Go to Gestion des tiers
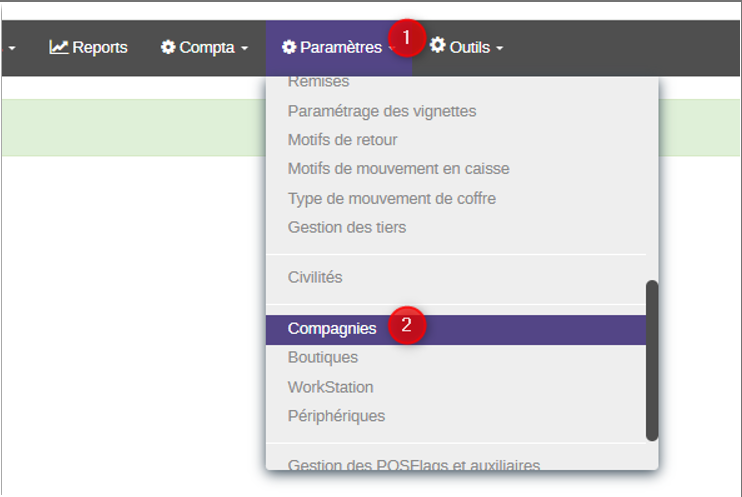Viewport: 742px width, 497px height. coord(456,228)
